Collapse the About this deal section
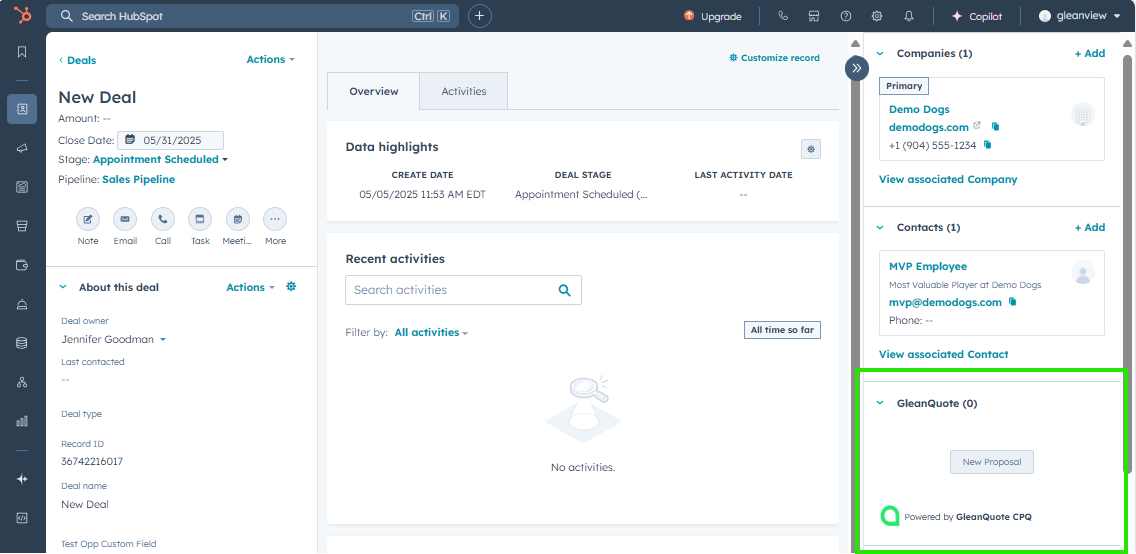Viewport: 1136px width, 554px height. point(62,287)
